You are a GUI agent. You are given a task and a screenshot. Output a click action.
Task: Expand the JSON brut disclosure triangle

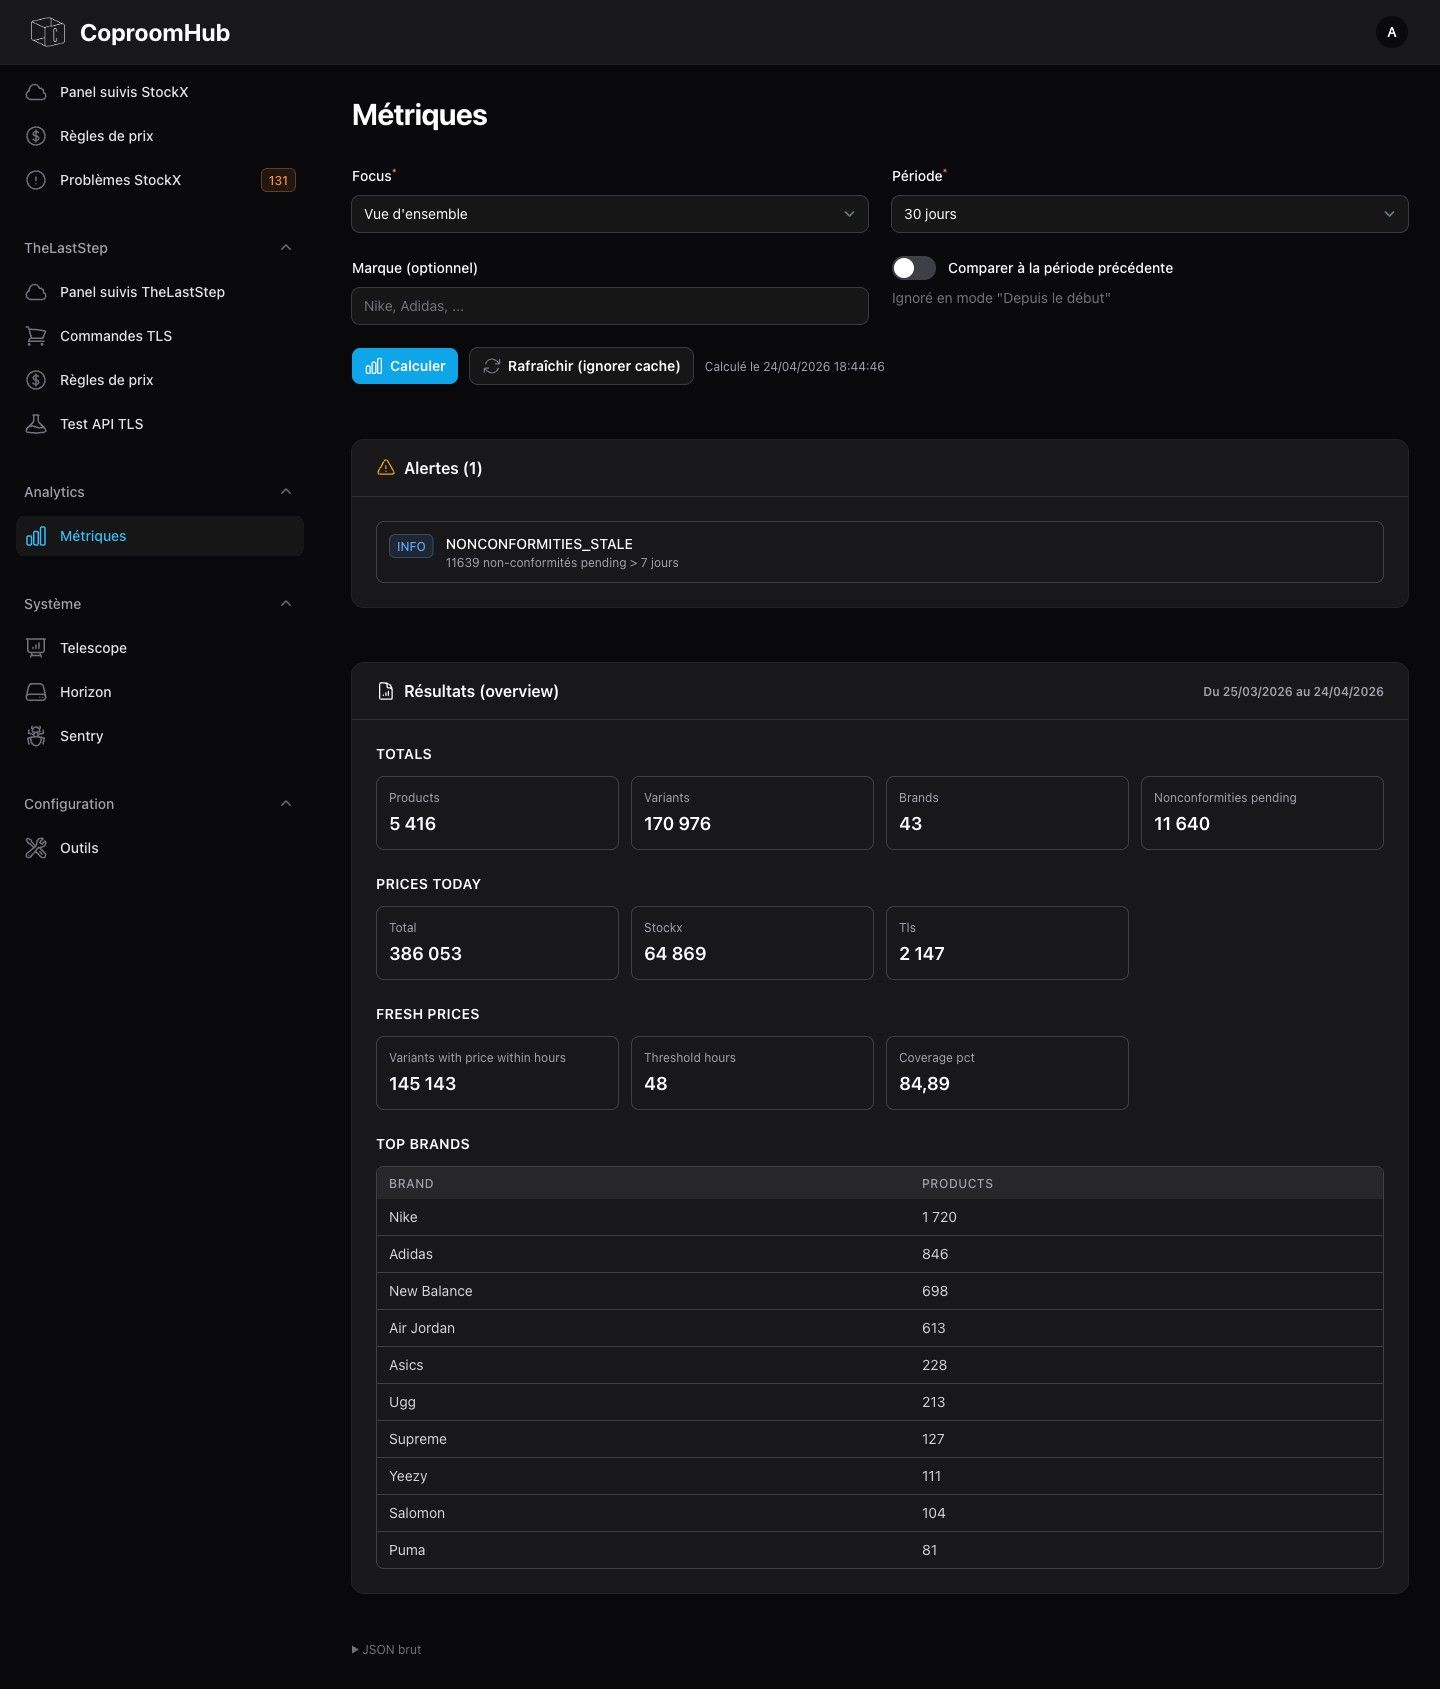pos(355,1649)
